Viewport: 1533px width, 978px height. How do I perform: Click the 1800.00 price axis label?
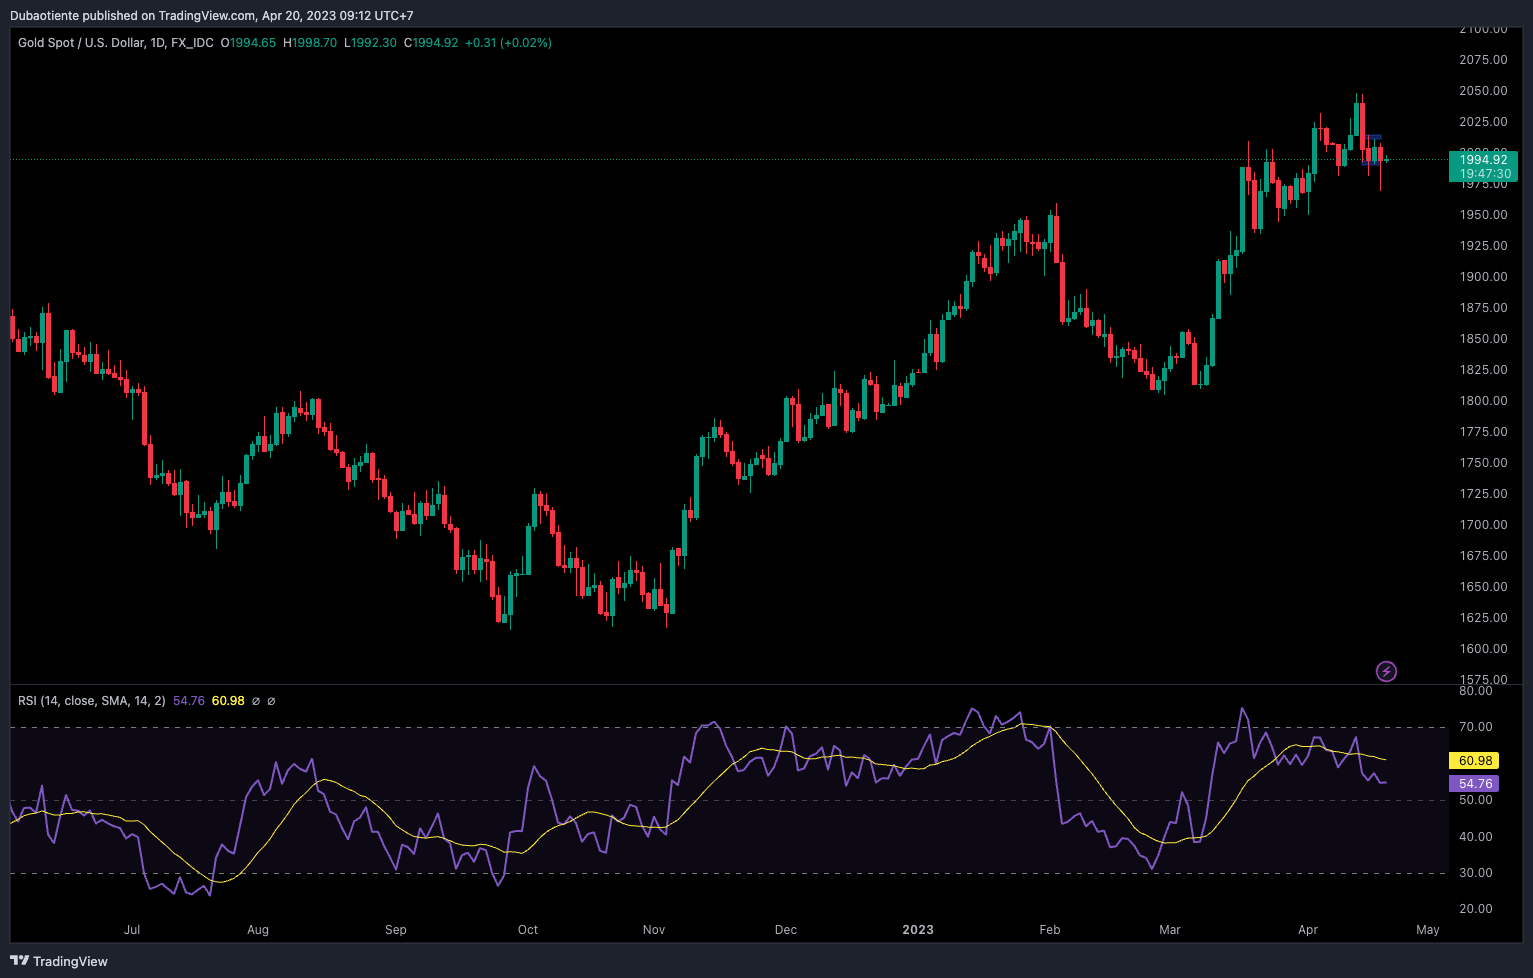[x=1483, y=401]
